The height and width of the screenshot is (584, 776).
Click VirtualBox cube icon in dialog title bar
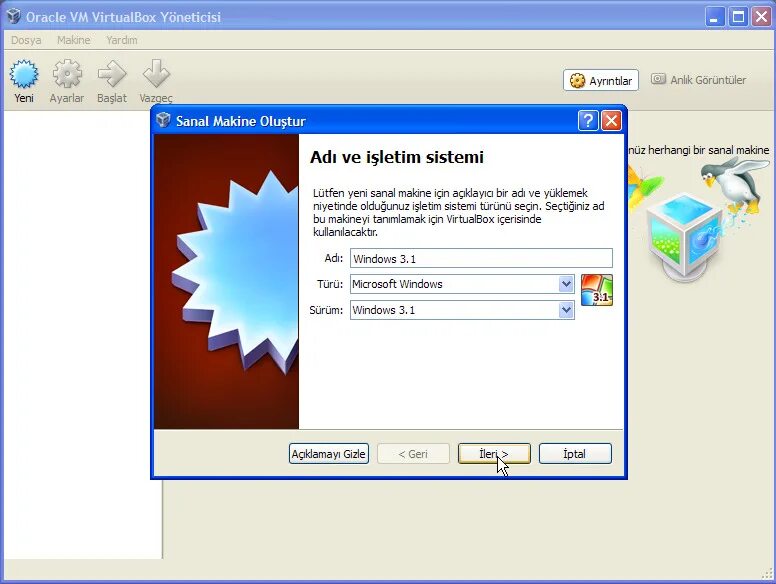click(163, 120)
